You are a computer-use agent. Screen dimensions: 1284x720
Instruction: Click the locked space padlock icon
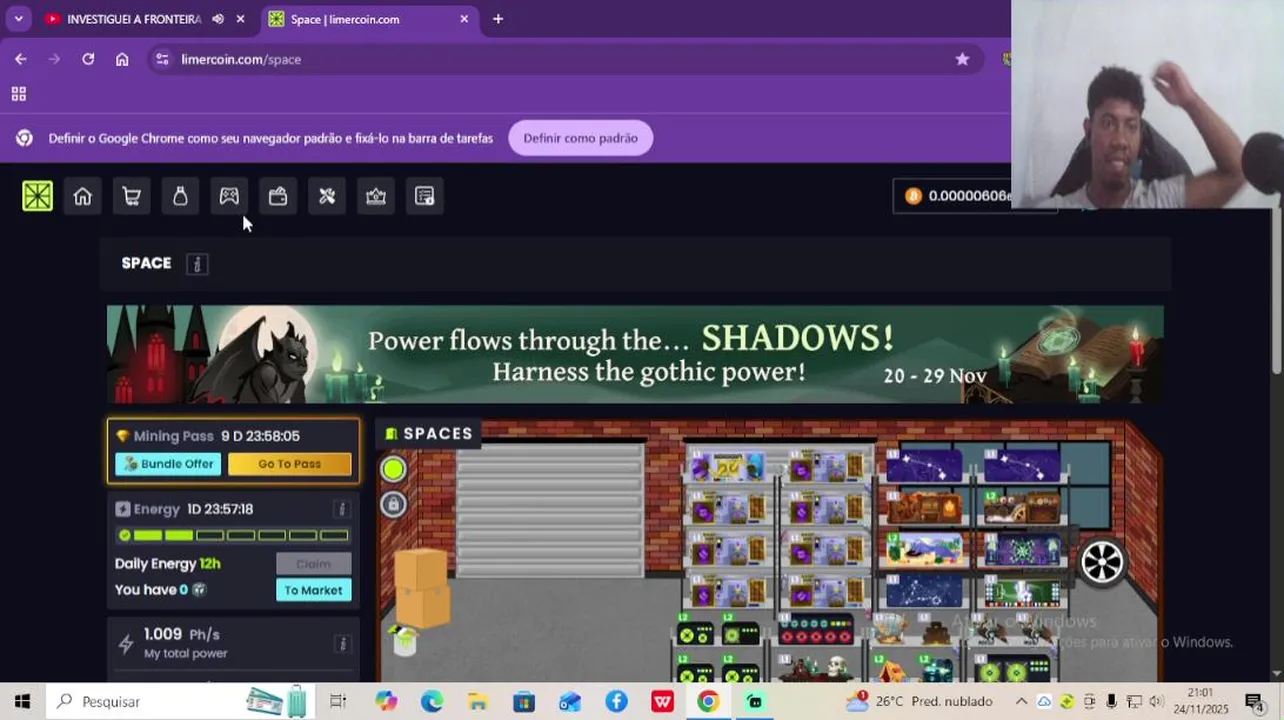click(393, 504)
